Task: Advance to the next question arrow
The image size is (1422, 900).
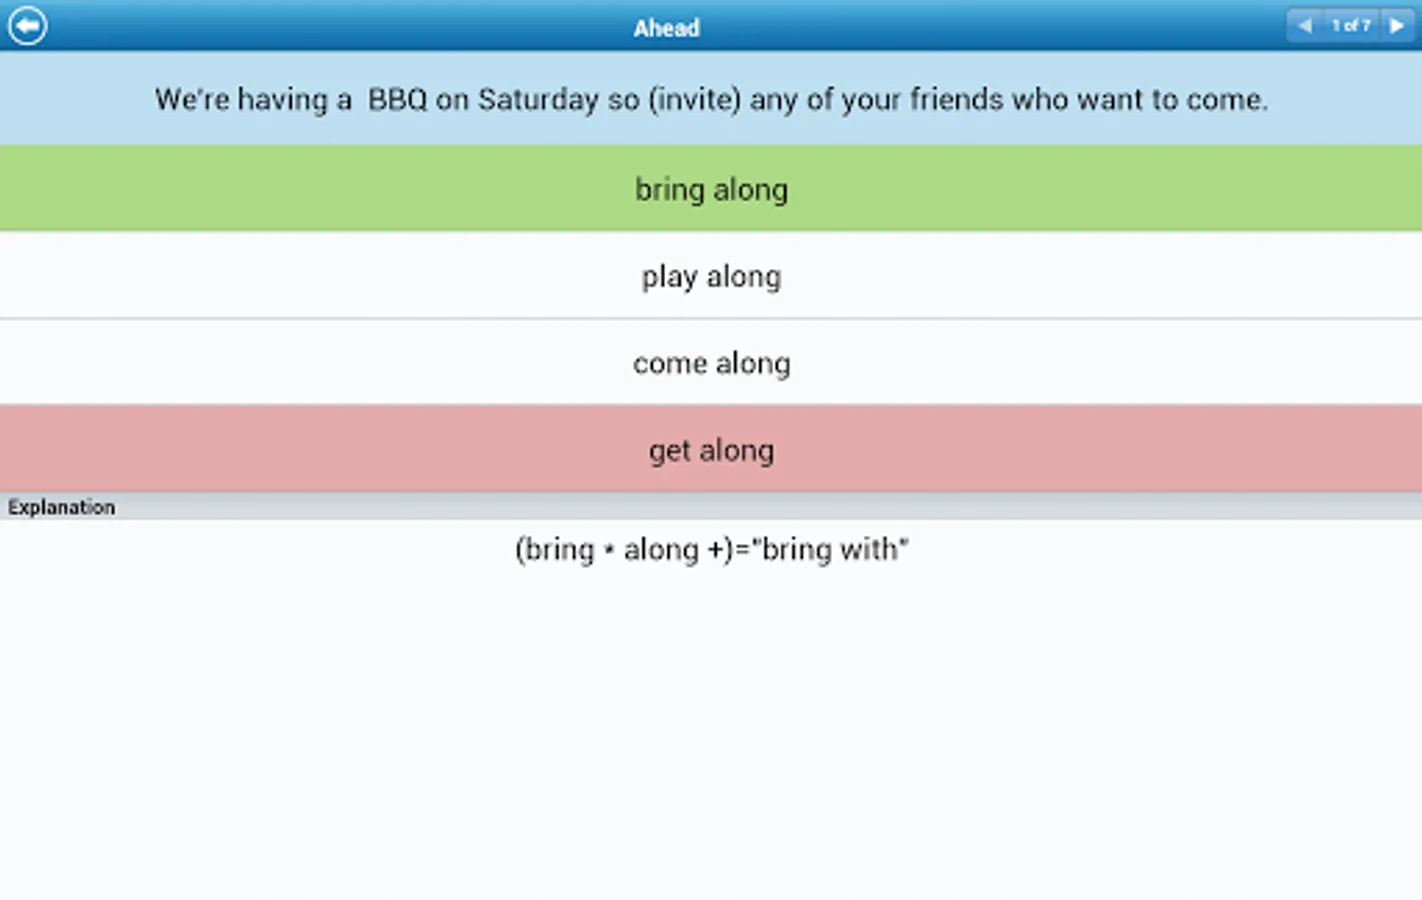Action: [1397, 26]
